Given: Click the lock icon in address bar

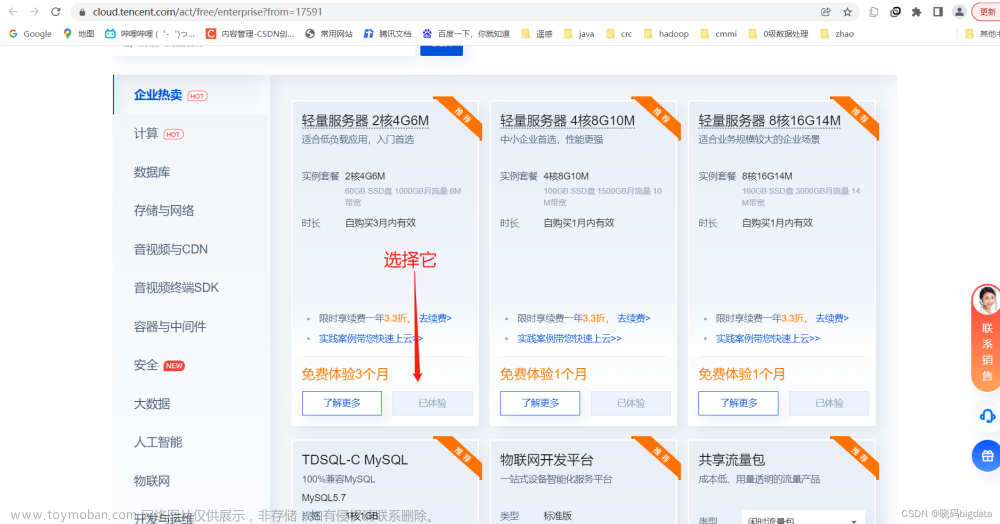Looking at the screenshot, I should (x=82, y=12).
